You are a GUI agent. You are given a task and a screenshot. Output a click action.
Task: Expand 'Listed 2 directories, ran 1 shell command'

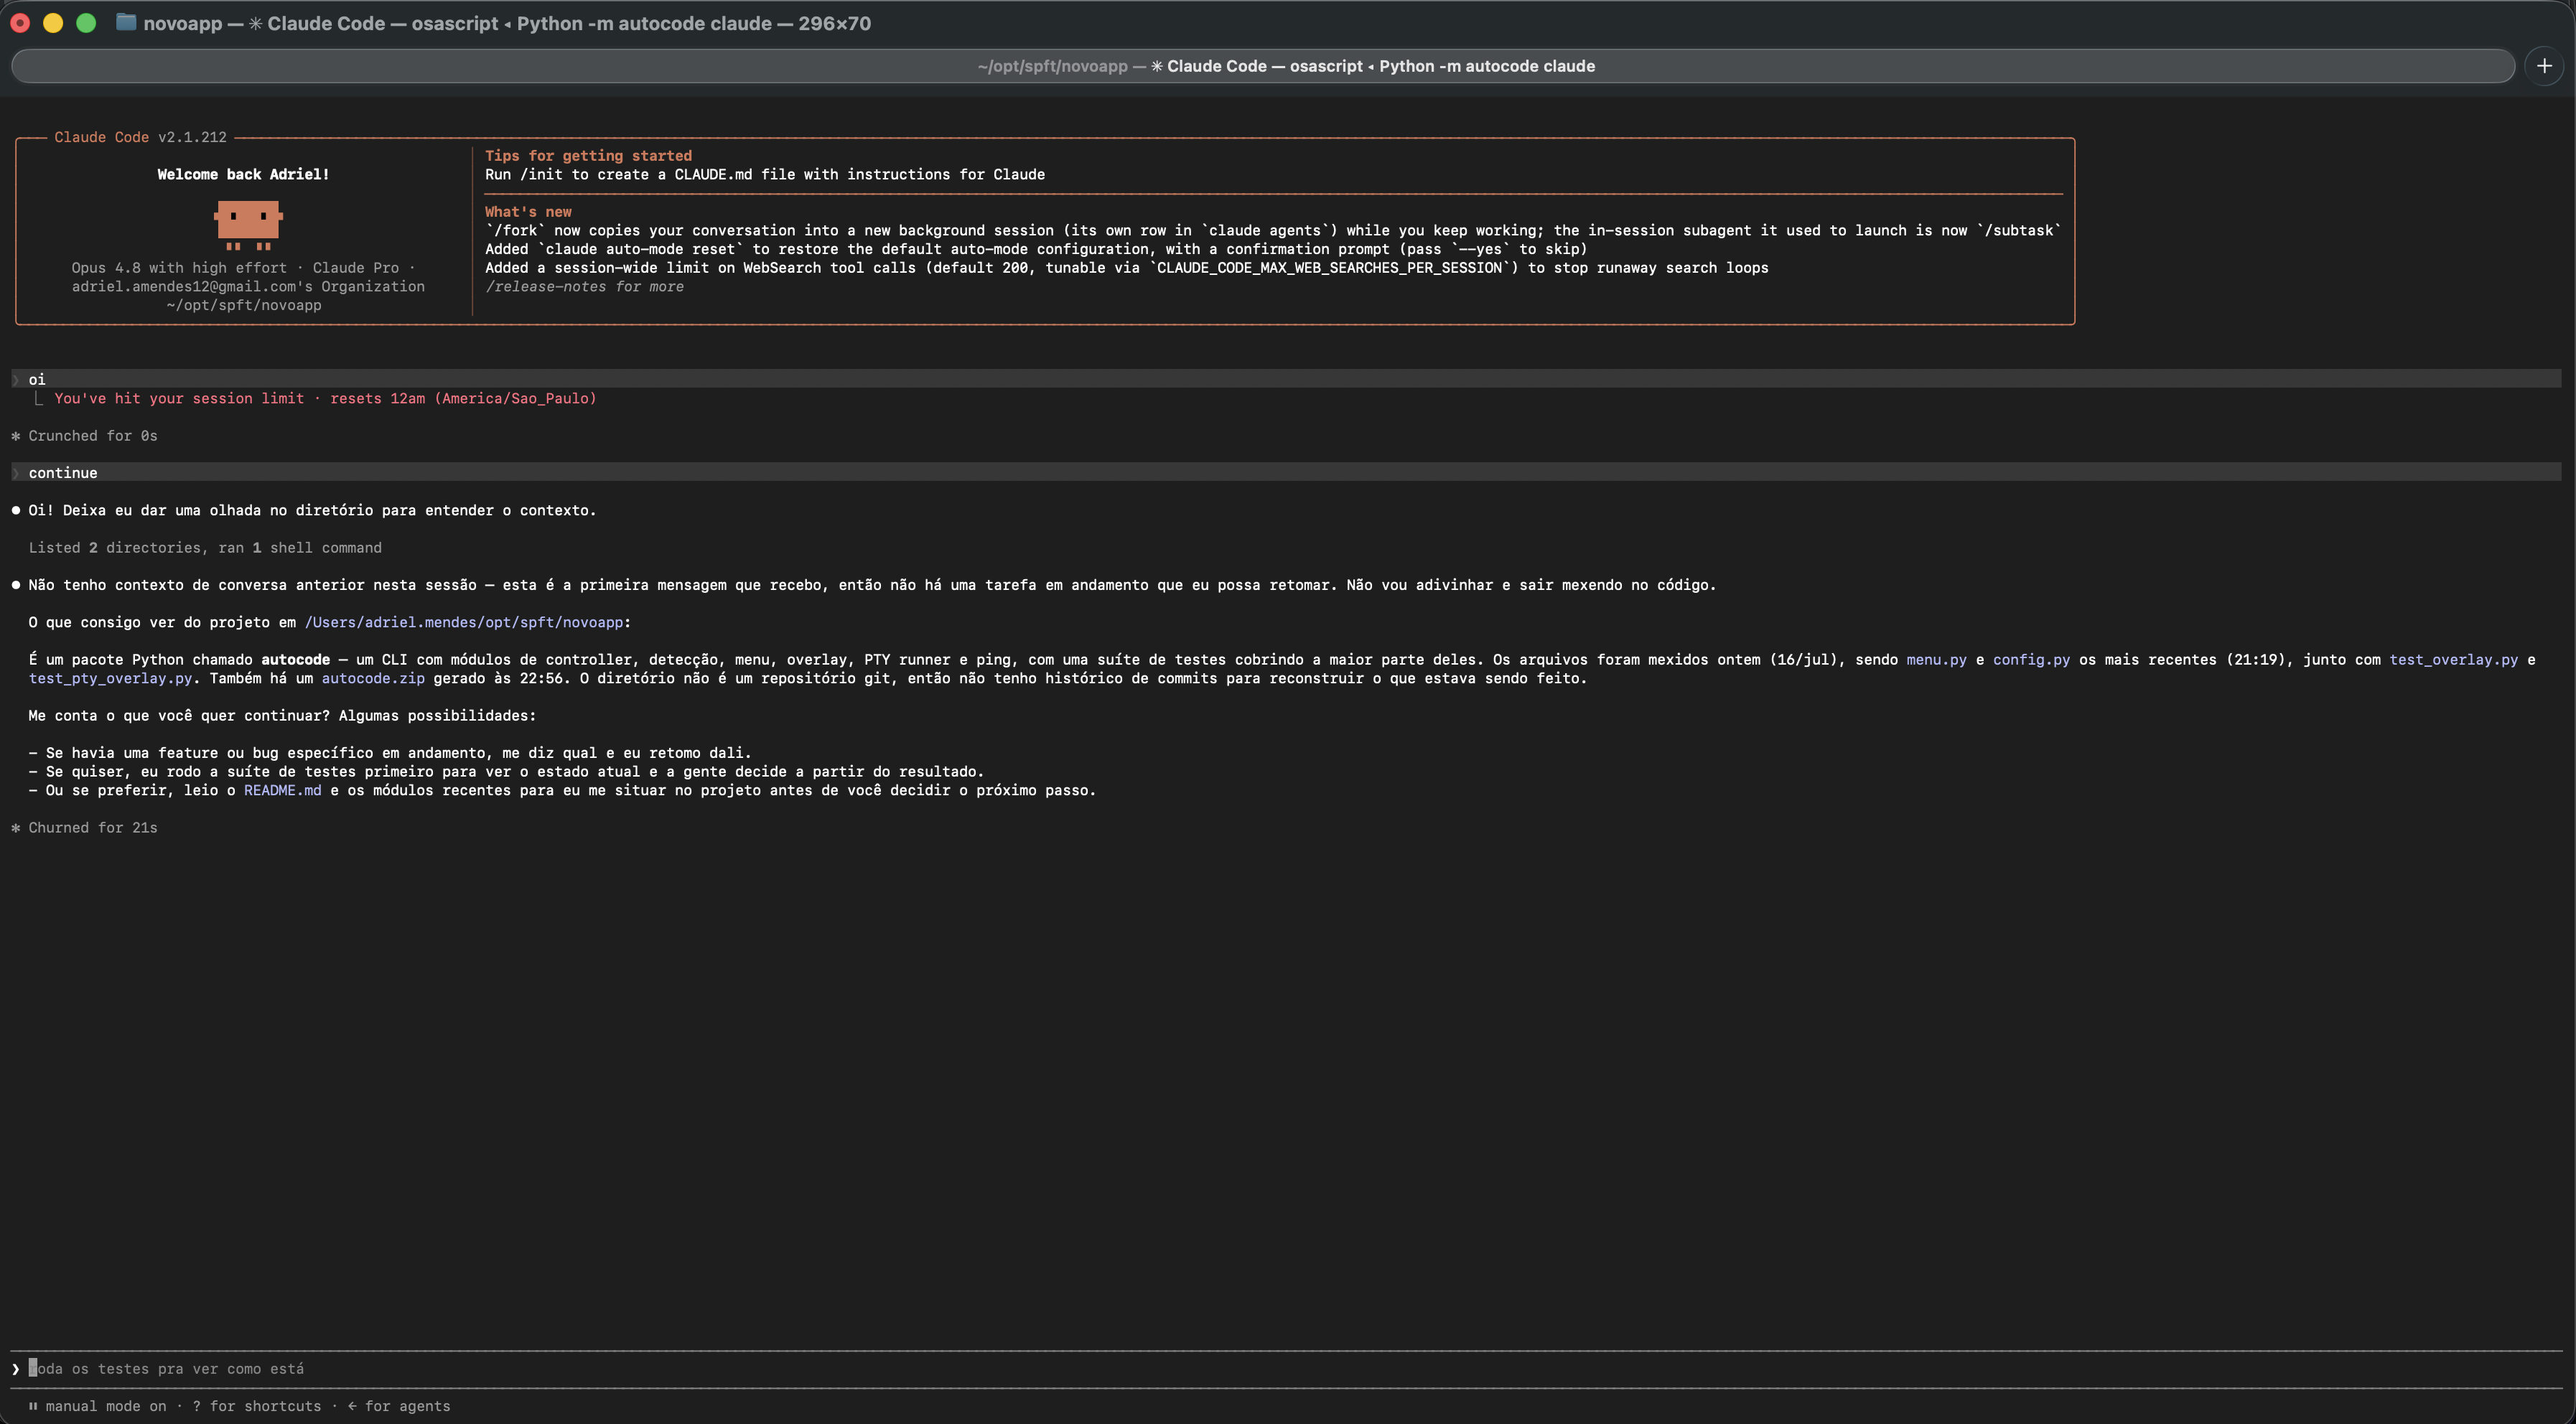pos(205,547)
